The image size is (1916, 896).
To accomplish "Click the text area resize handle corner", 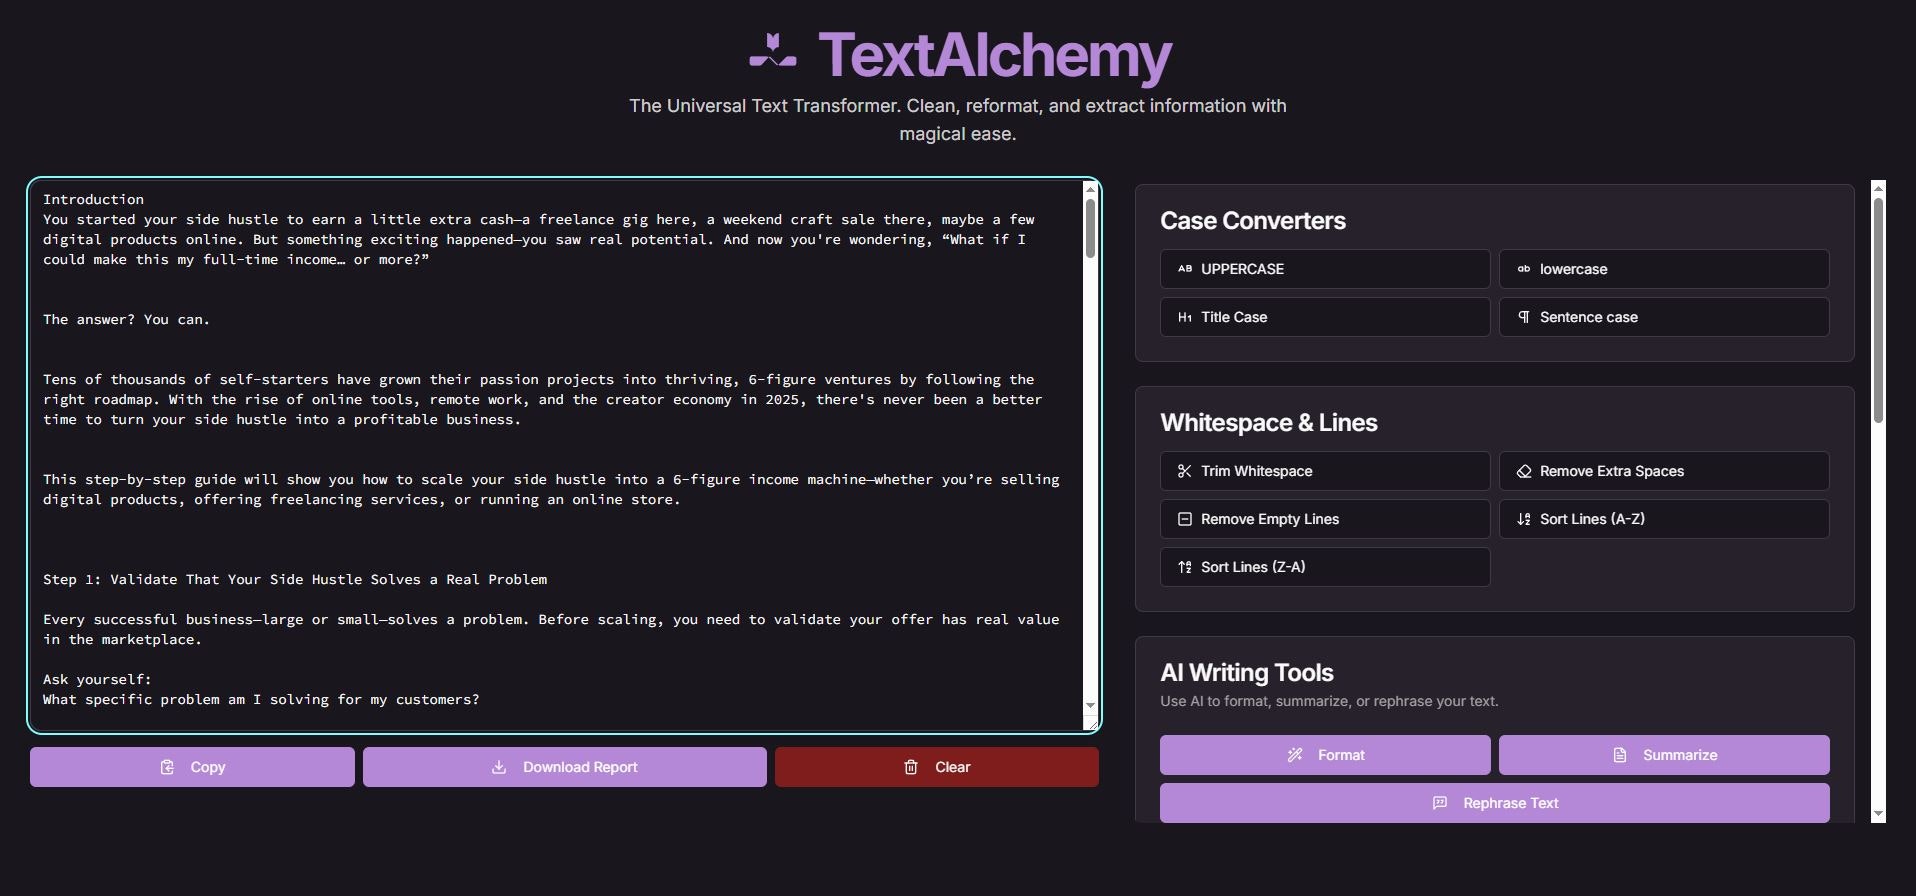I will point(1091,723).
